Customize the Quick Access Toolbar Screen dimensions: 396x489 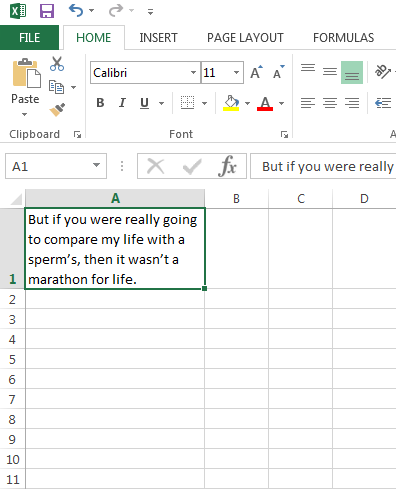(x=151, y=12)
